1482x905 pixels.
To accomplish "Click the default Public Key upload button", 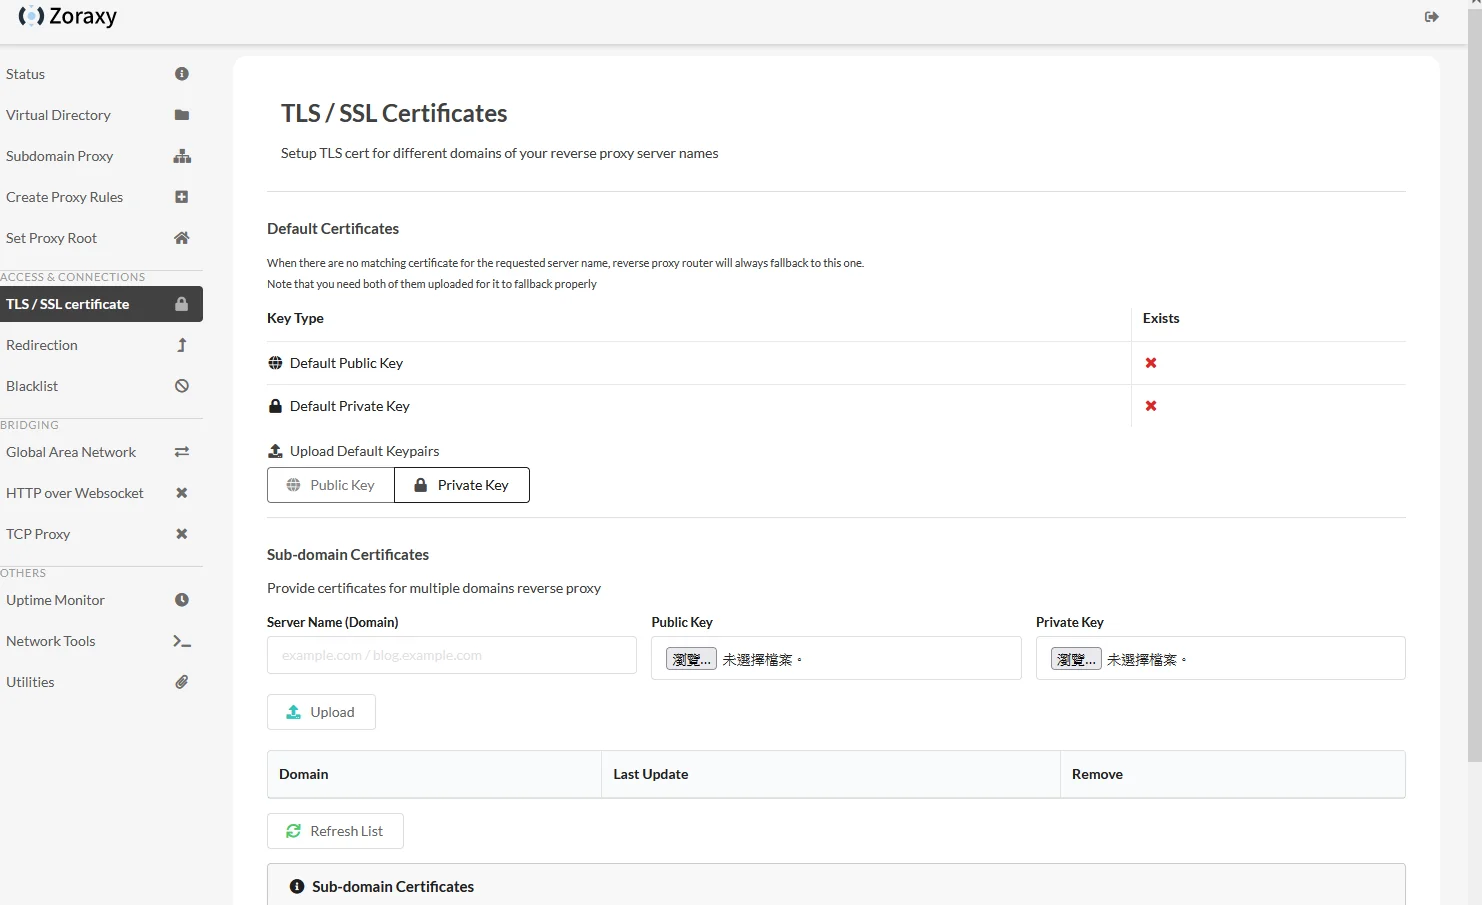I will (331, 485).
